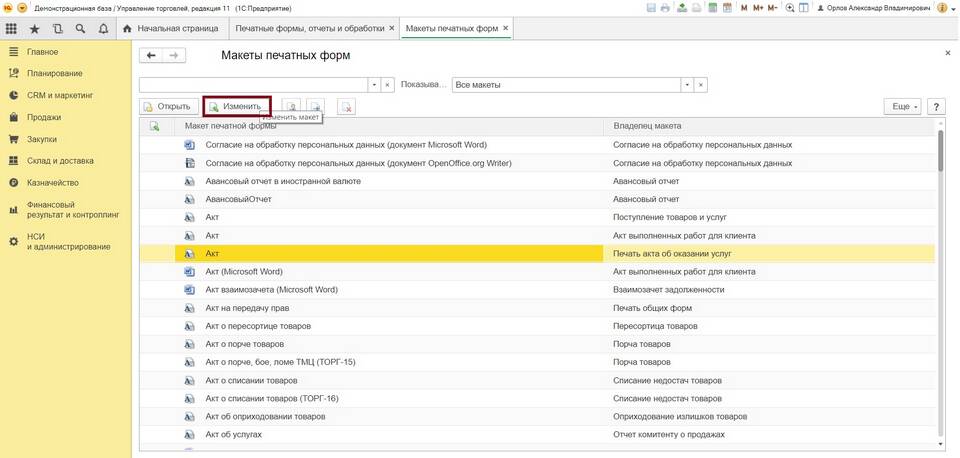This screenshot has width=960, height=458.
Task: Open Favorites star icon
Action: coord(35,29)
